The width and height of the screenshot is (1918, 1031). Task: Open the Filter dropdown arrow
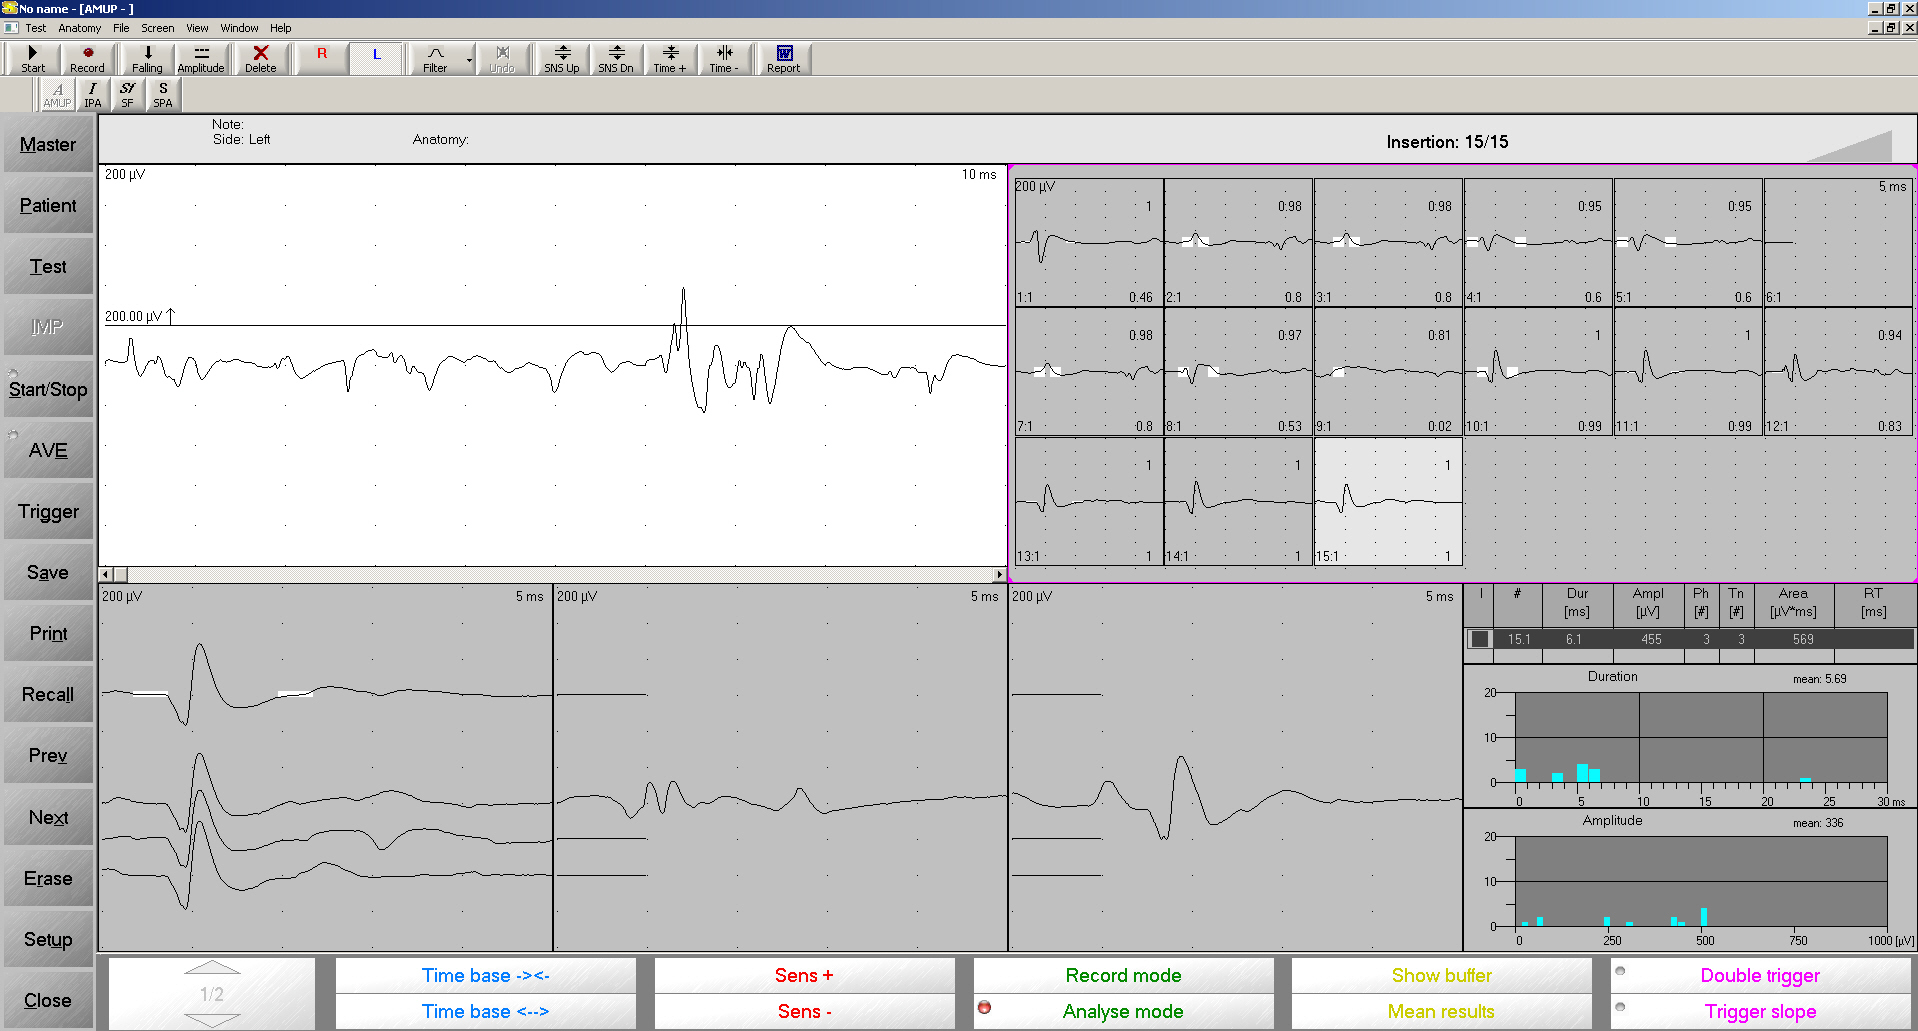(x=469, y=60)
